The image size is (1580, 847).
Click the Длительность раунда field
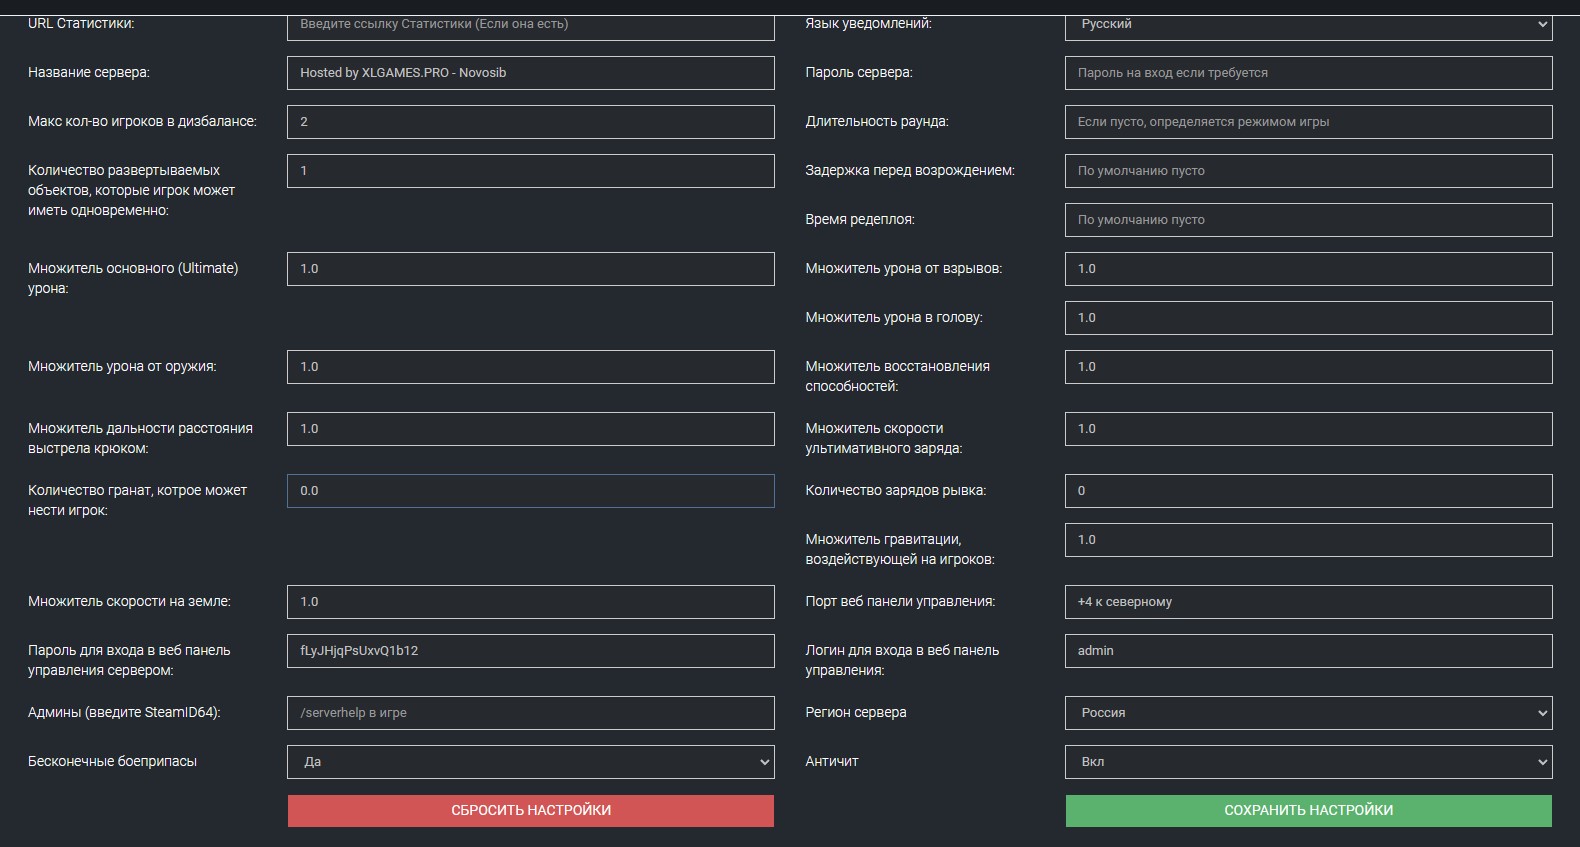click(1308, 122)
